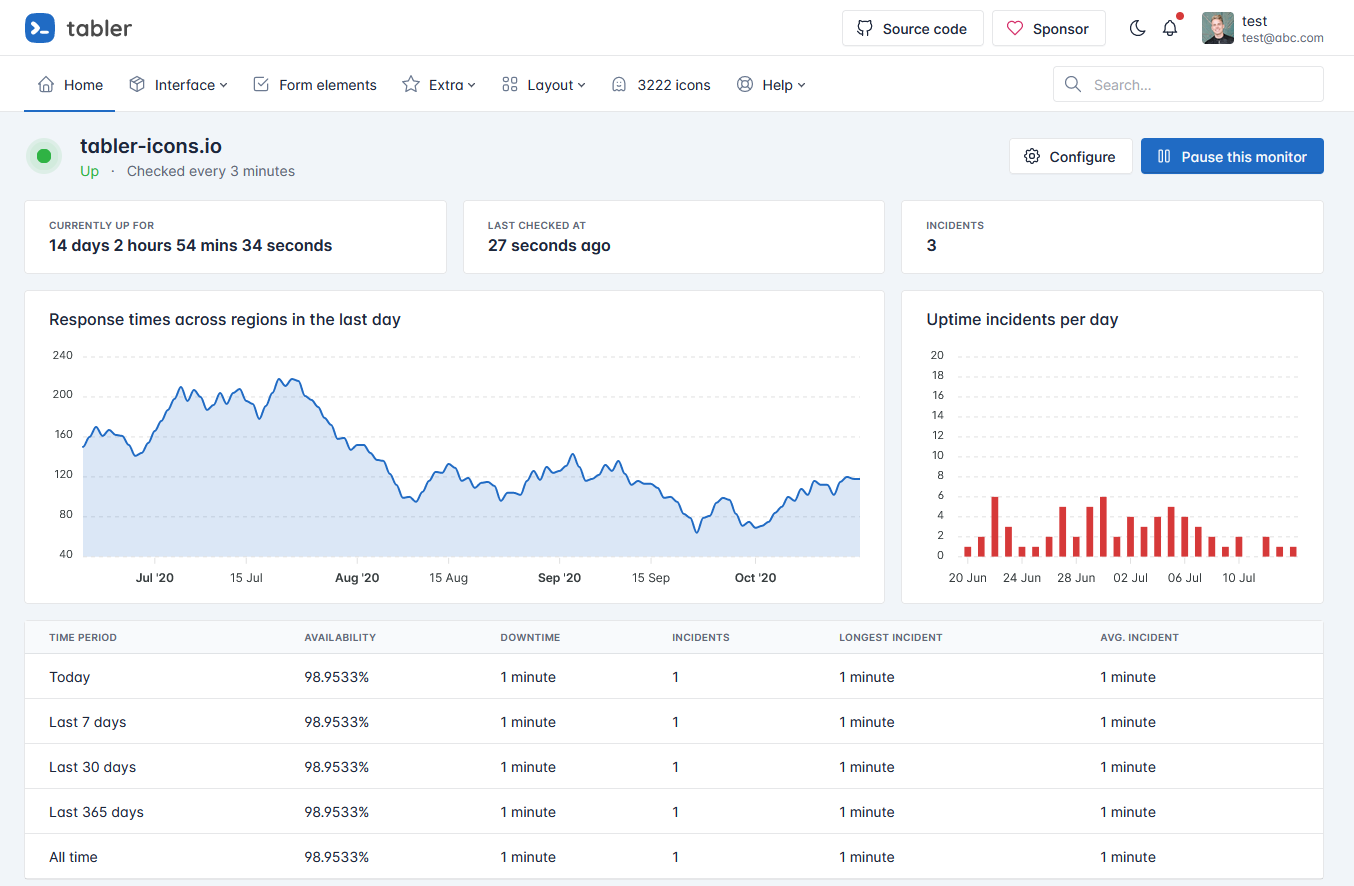Go to the Home tab
Viewport: 1354px width, 886px height.
click(70, 85)
